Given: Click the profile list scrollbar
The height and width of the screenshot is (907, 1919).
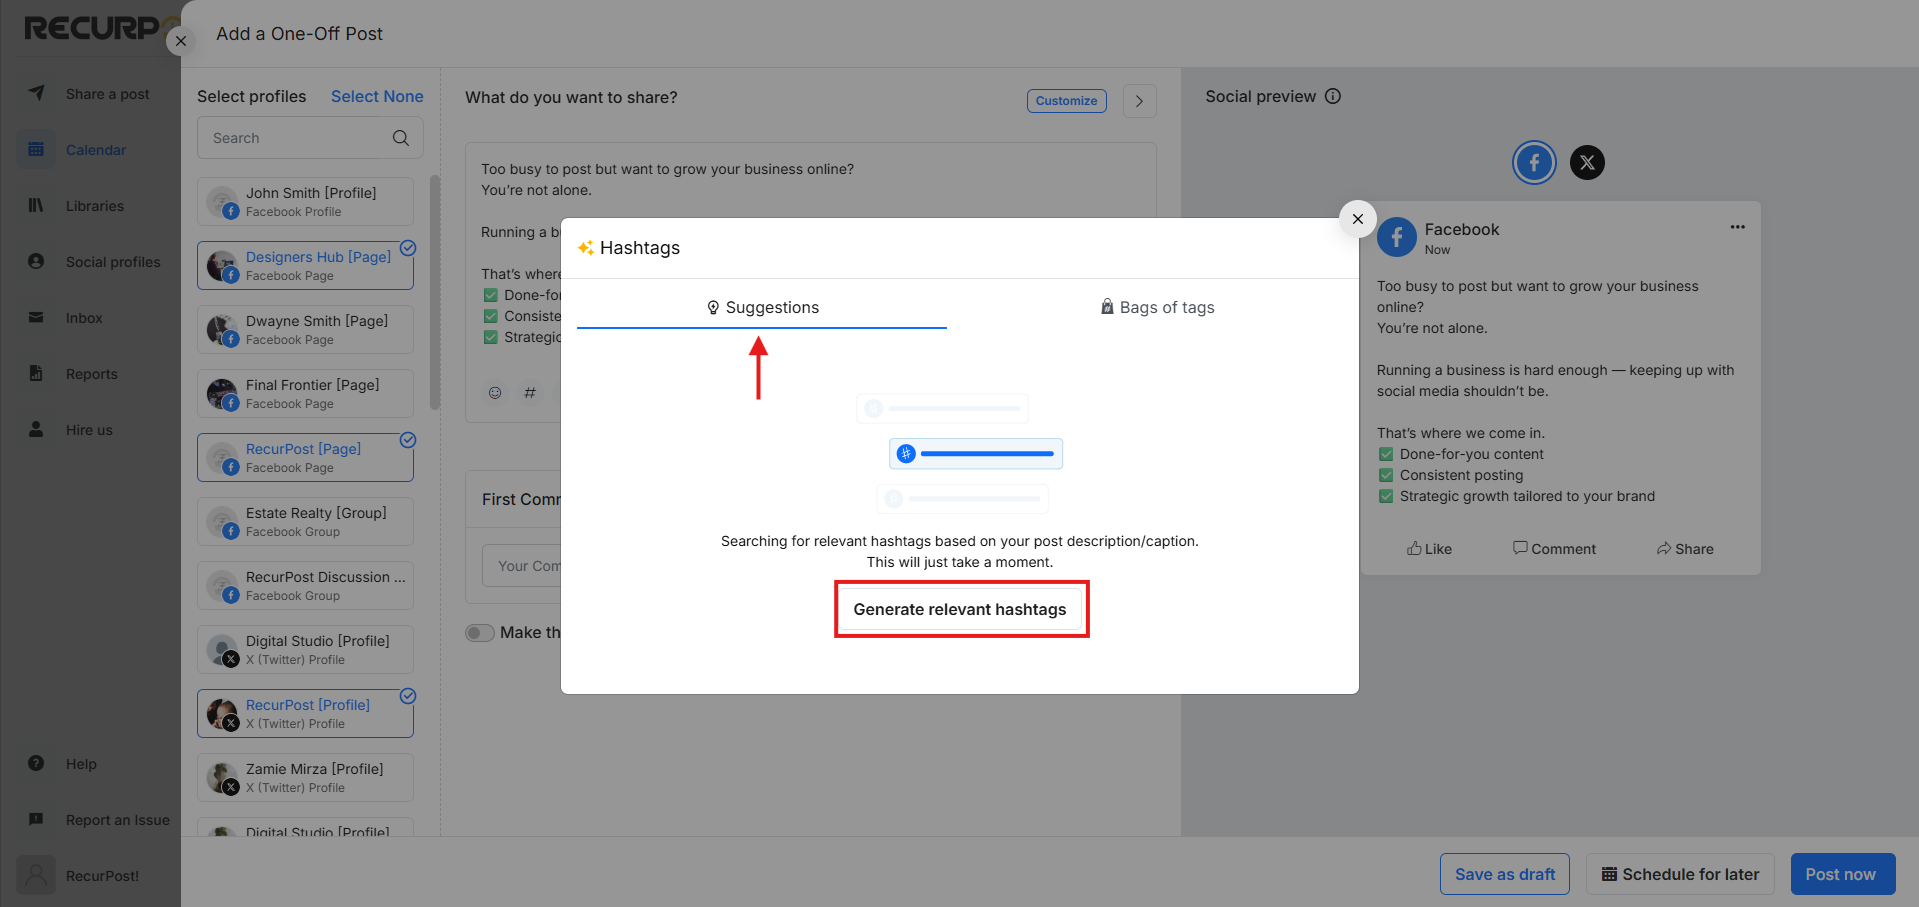Looking at the screenshot, I should click(435, 292).
